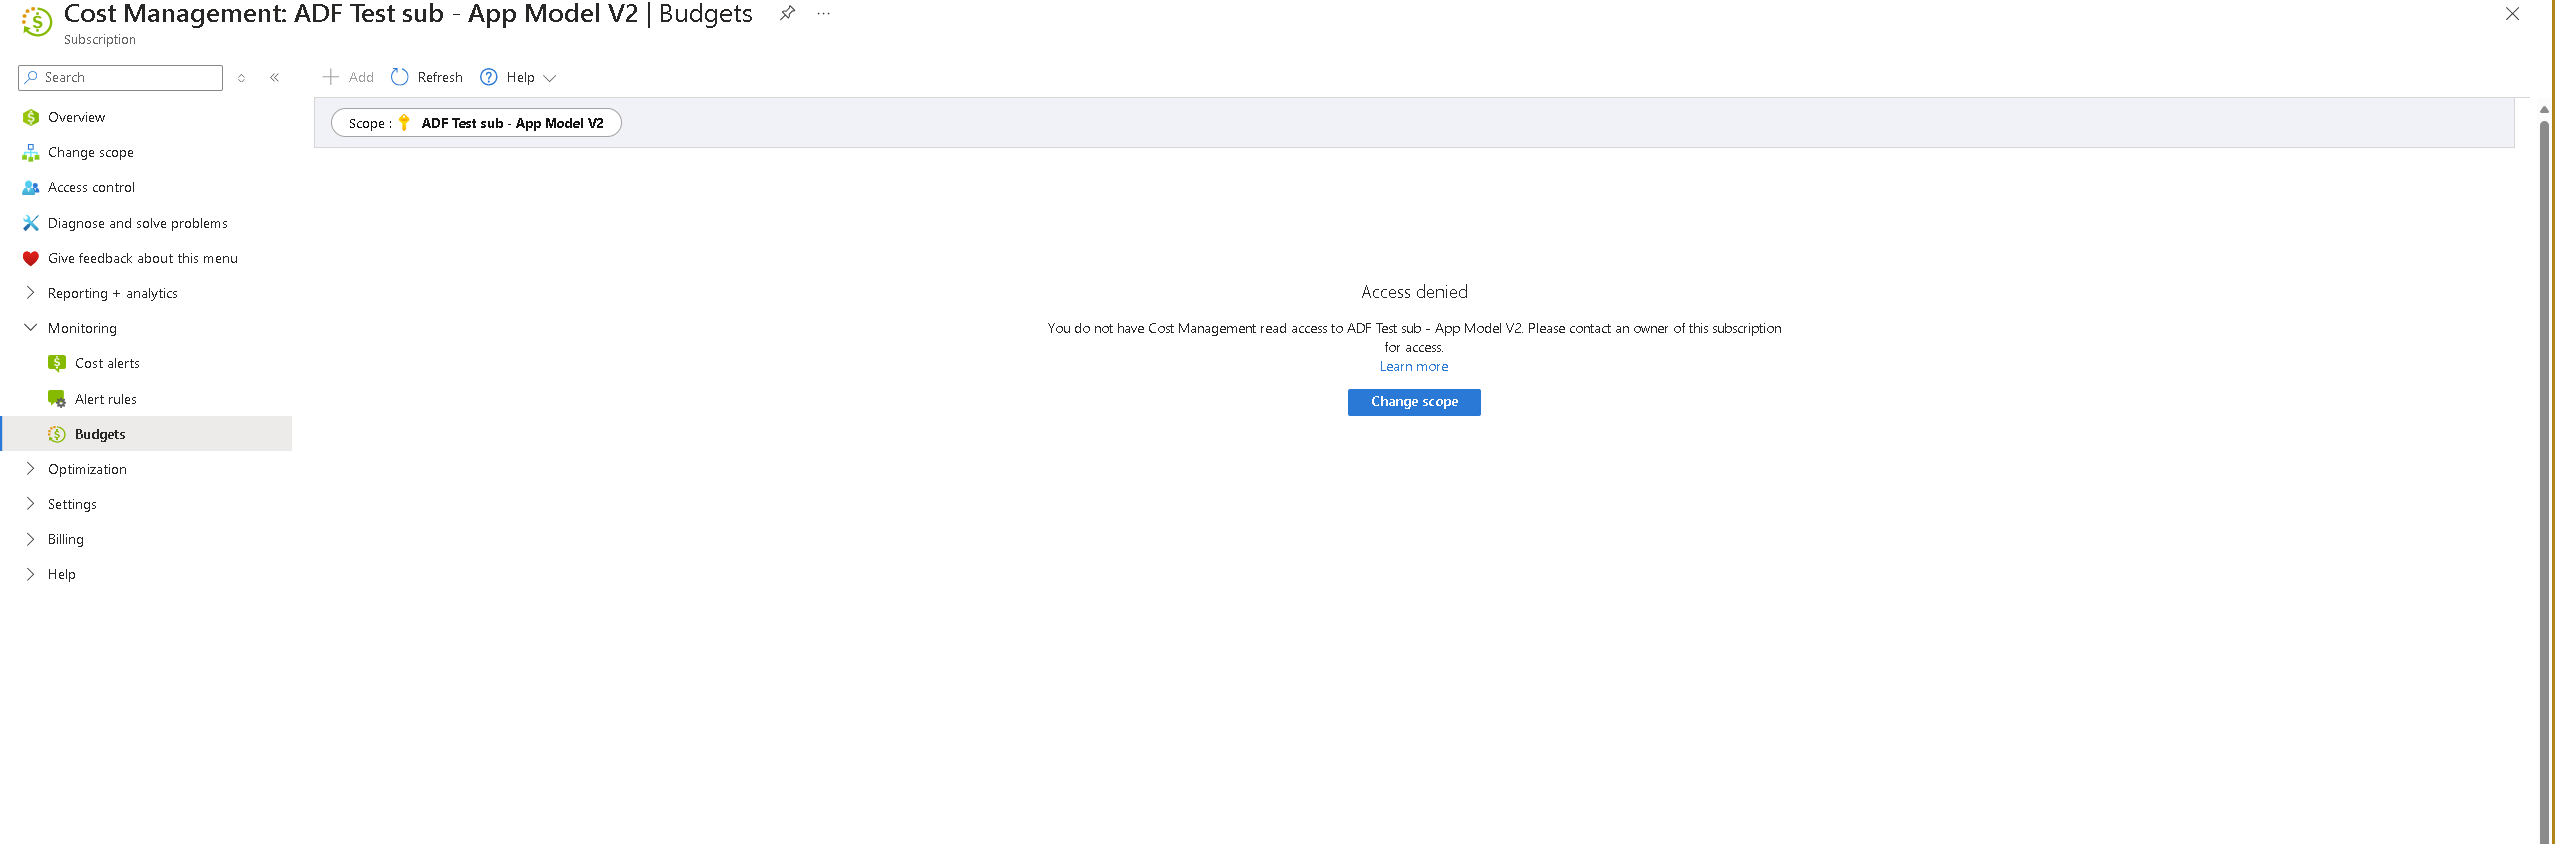2555x844 pixels.
Task: Click the Help question mark icon
Action: (489, 77)
